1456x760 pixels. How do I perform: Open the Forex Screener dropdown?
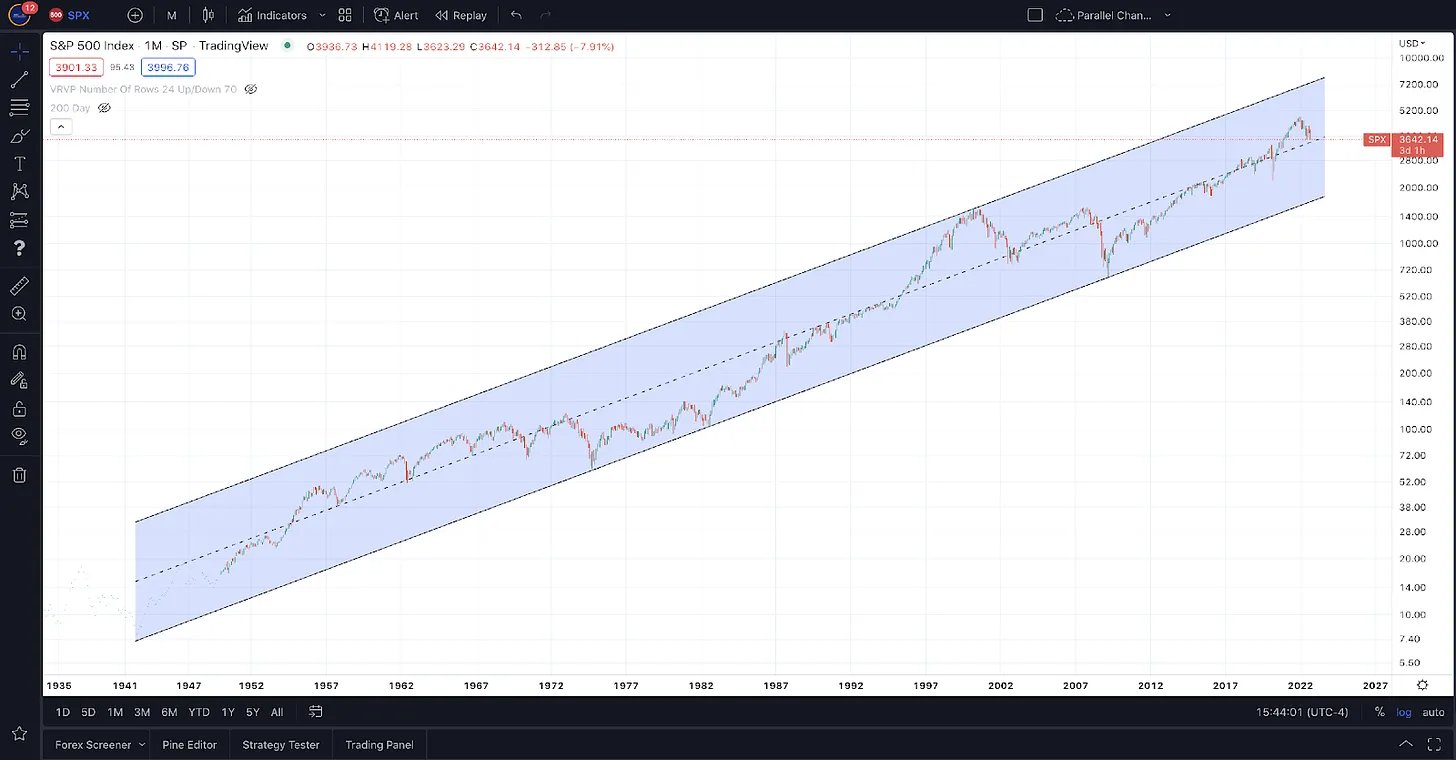[x=141, y=745]
